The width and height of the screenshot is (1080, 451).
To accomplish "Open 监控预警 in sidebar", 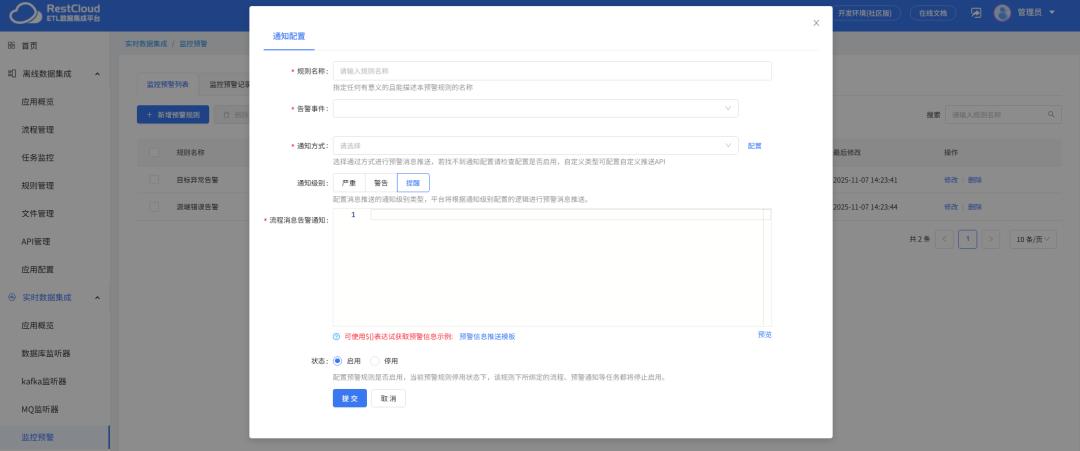I will [x=38, y=437].
